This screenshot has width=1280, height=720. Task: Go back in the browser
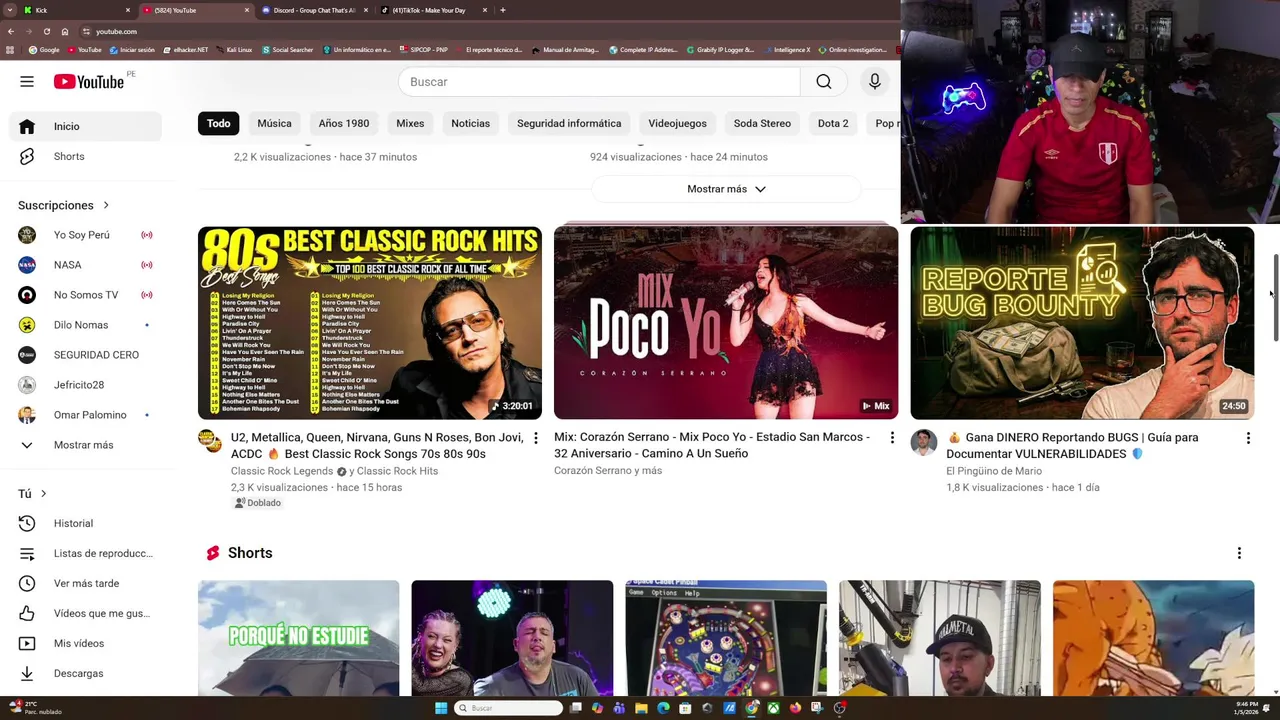pyautogui.click(x=11, y=31)
